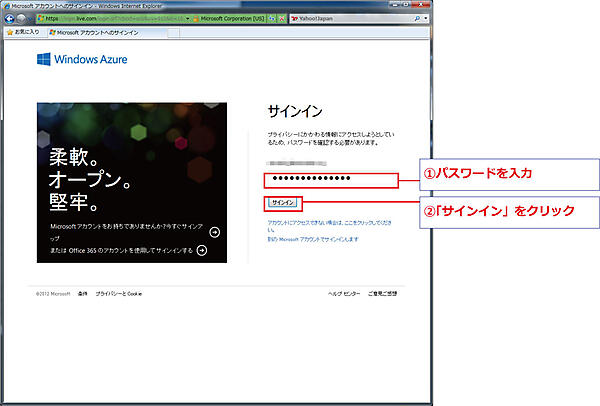Screen dimensions: 600x406
Task: Open プライバシーと Cookie footer link
Action: [x=119, y=293]
